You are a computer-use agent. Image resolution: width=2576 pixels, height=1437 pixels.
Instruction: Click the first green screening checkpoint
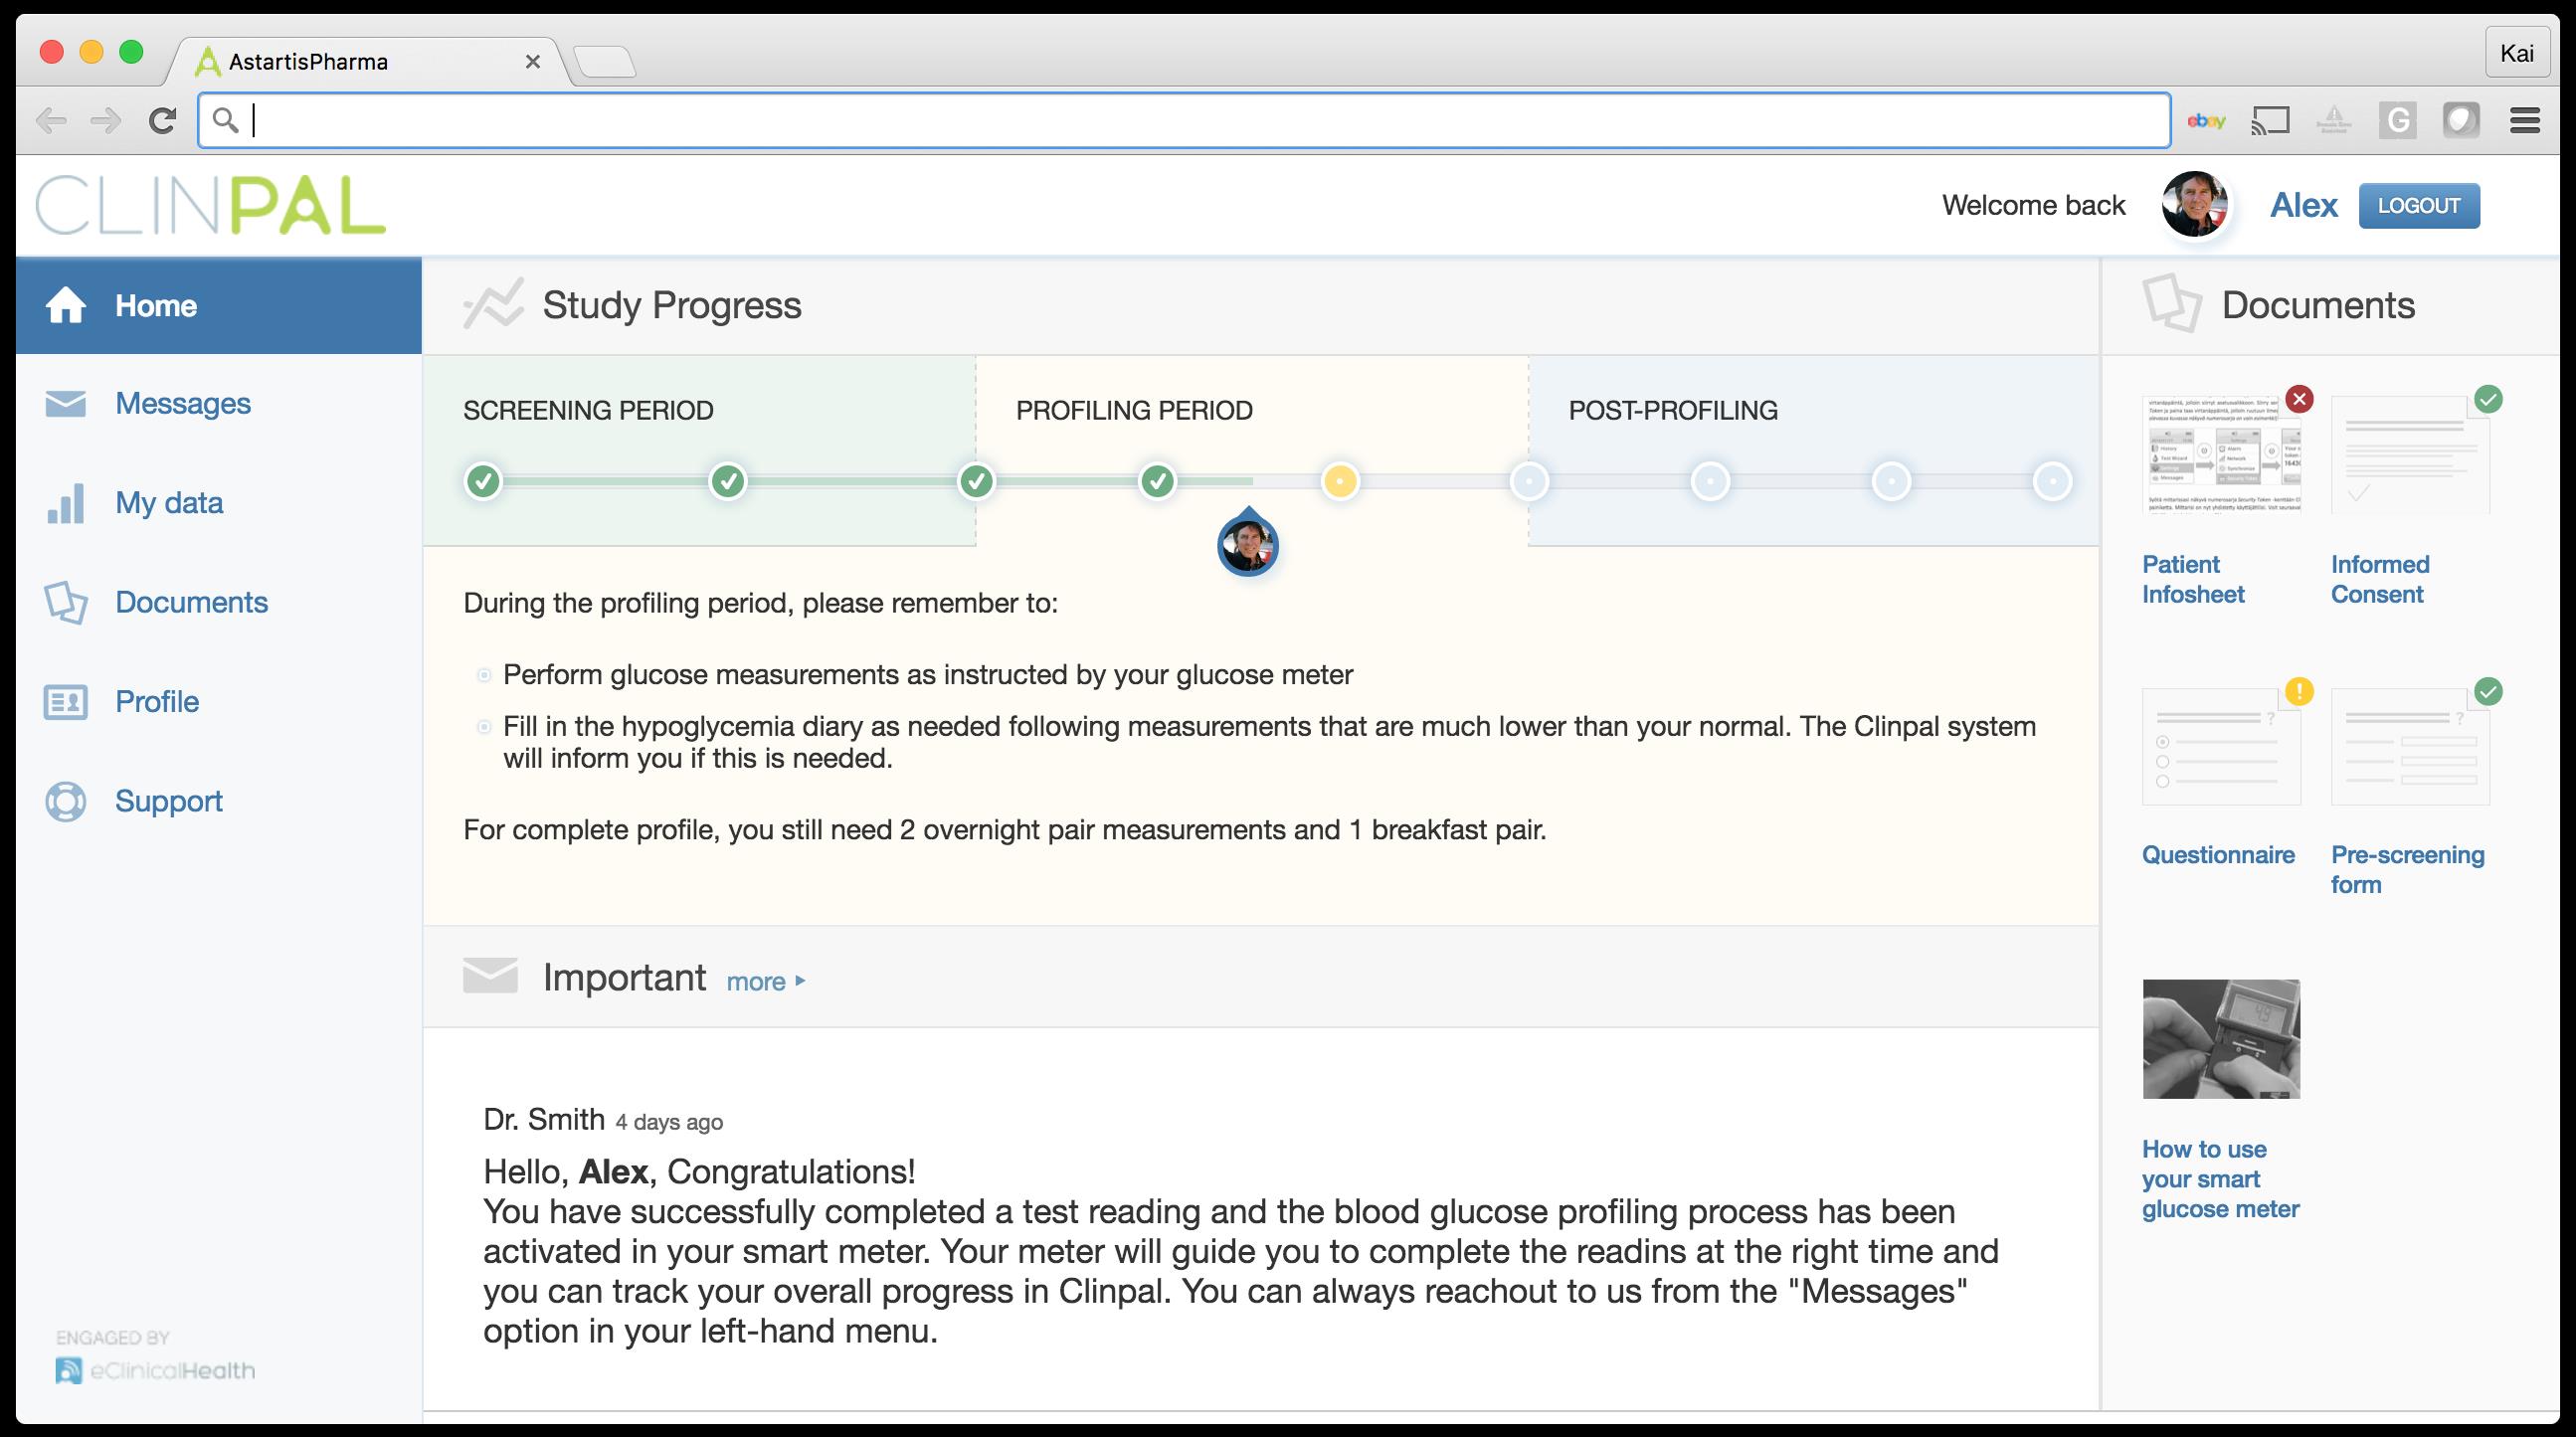click(483, 481)
